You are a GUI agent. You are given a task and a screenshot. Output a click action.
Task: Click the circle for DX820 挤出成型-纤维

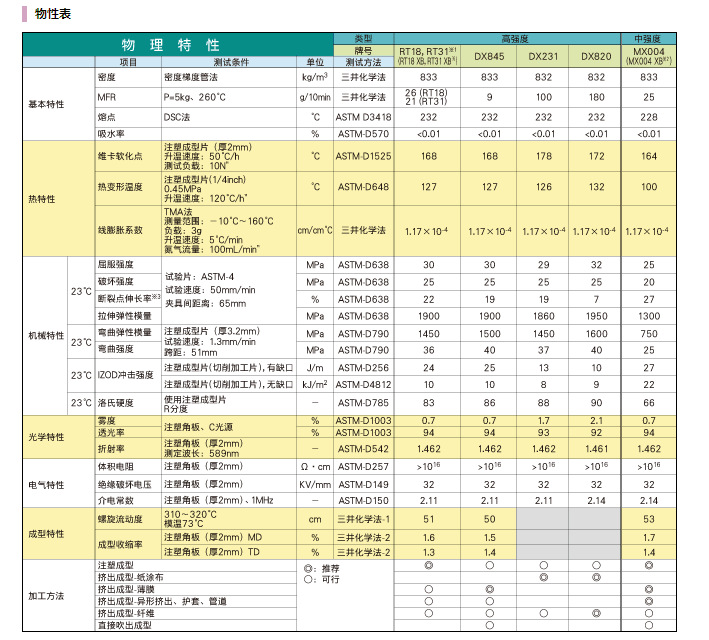pos(596,613)
